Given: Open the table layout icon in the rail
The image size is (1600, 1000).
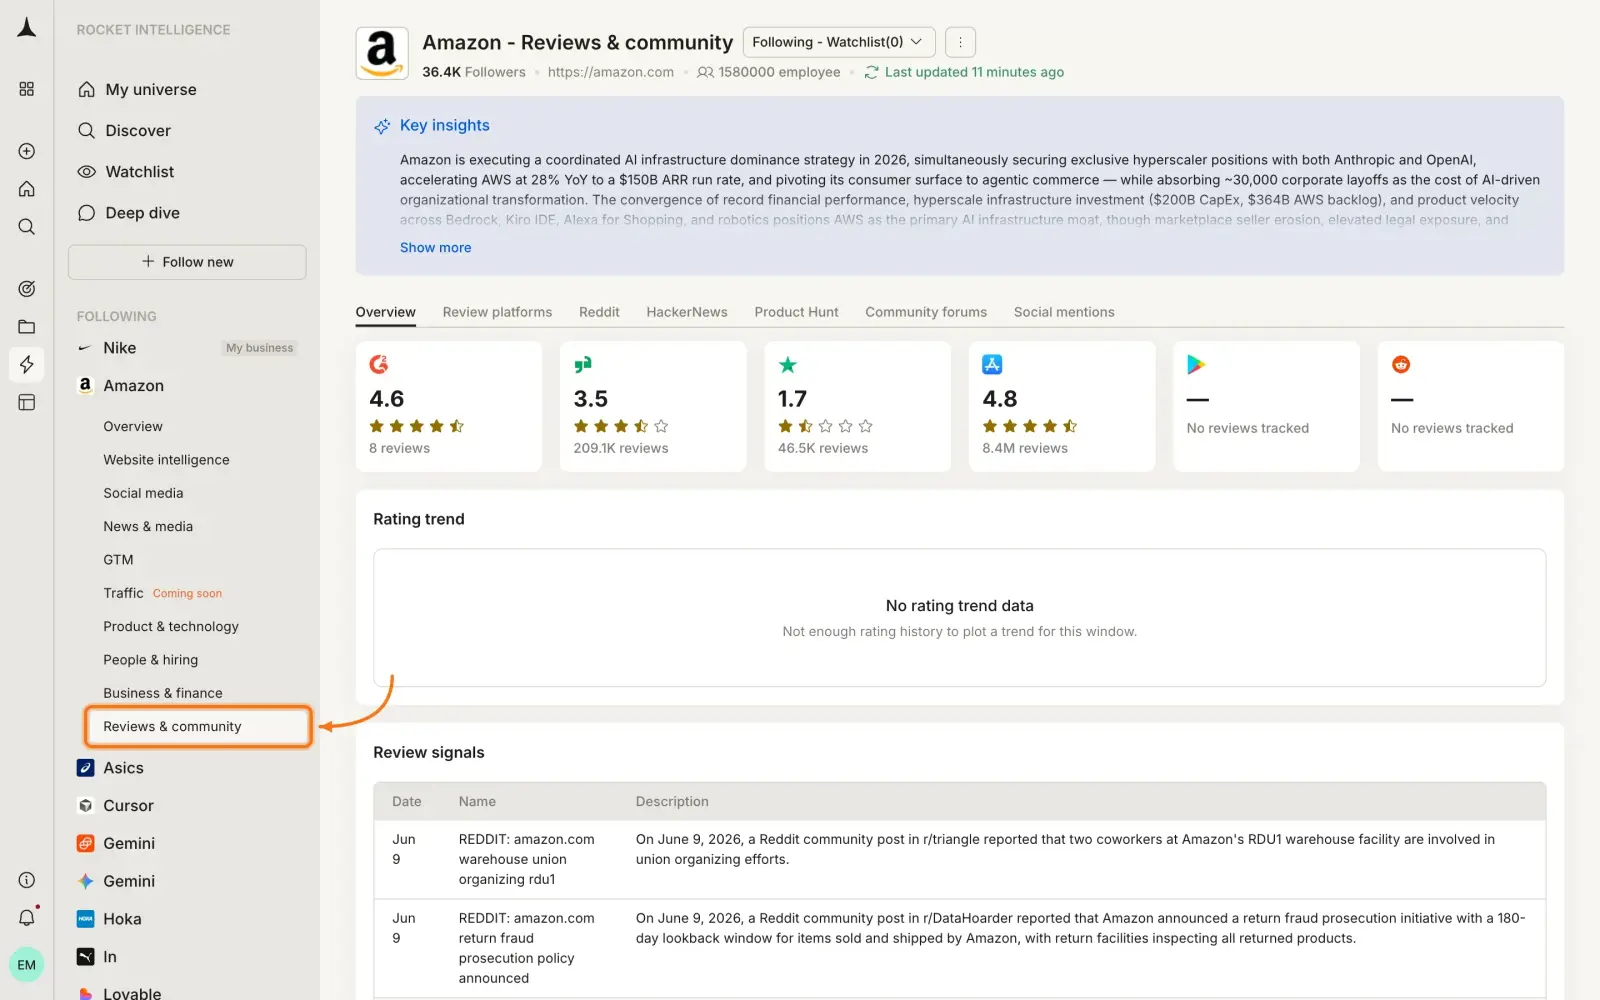Looking at the screenshot, I should (x=27, y=402).
